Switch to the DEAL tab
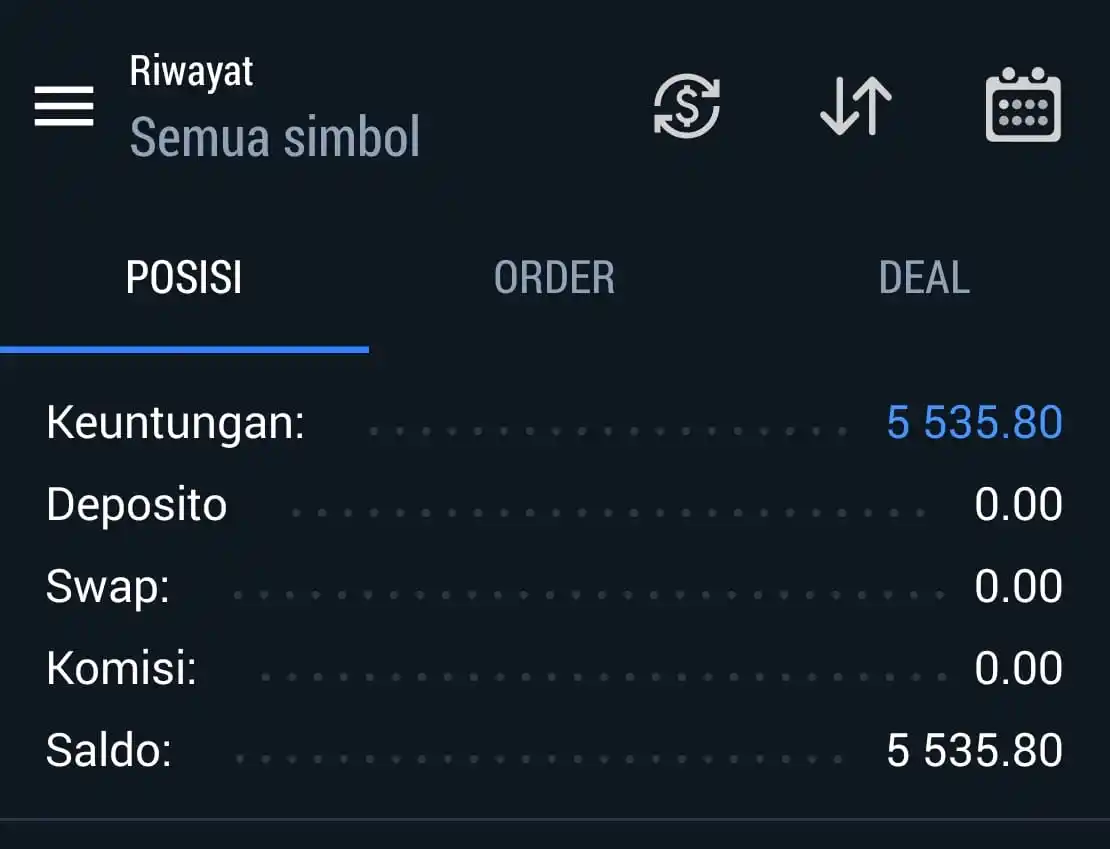 [x=924, y=277]
